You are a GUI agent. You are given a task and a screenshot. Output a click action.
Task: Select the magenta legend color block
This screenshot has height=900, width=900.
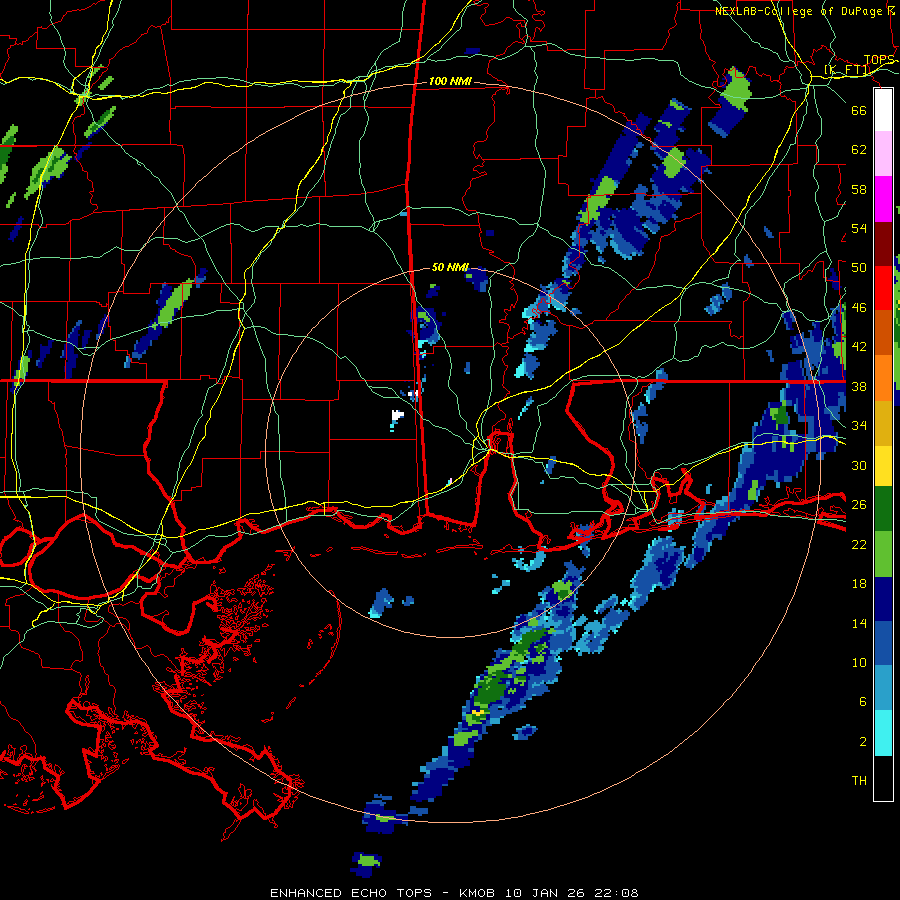883,199
